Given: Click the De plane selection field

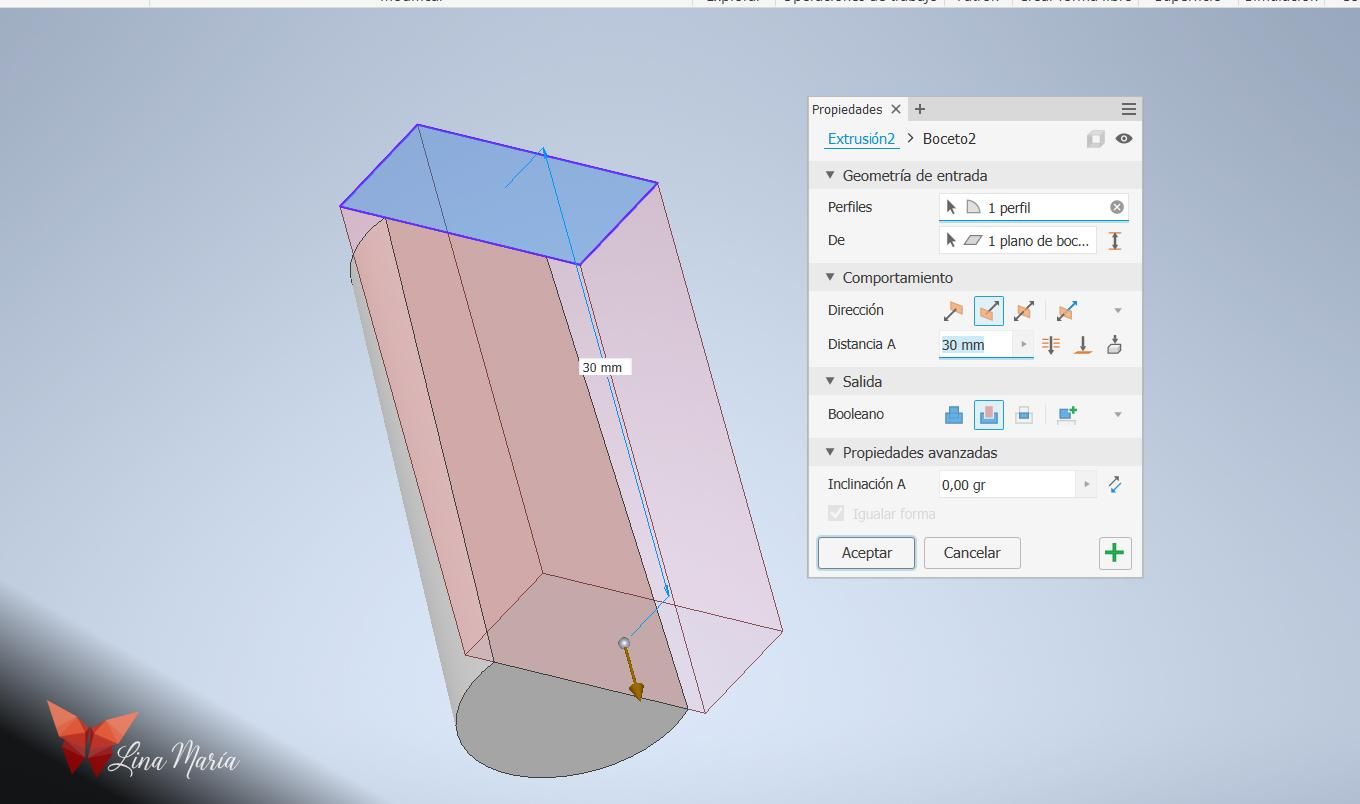Looking at the screenshot, I should 1018,241.
